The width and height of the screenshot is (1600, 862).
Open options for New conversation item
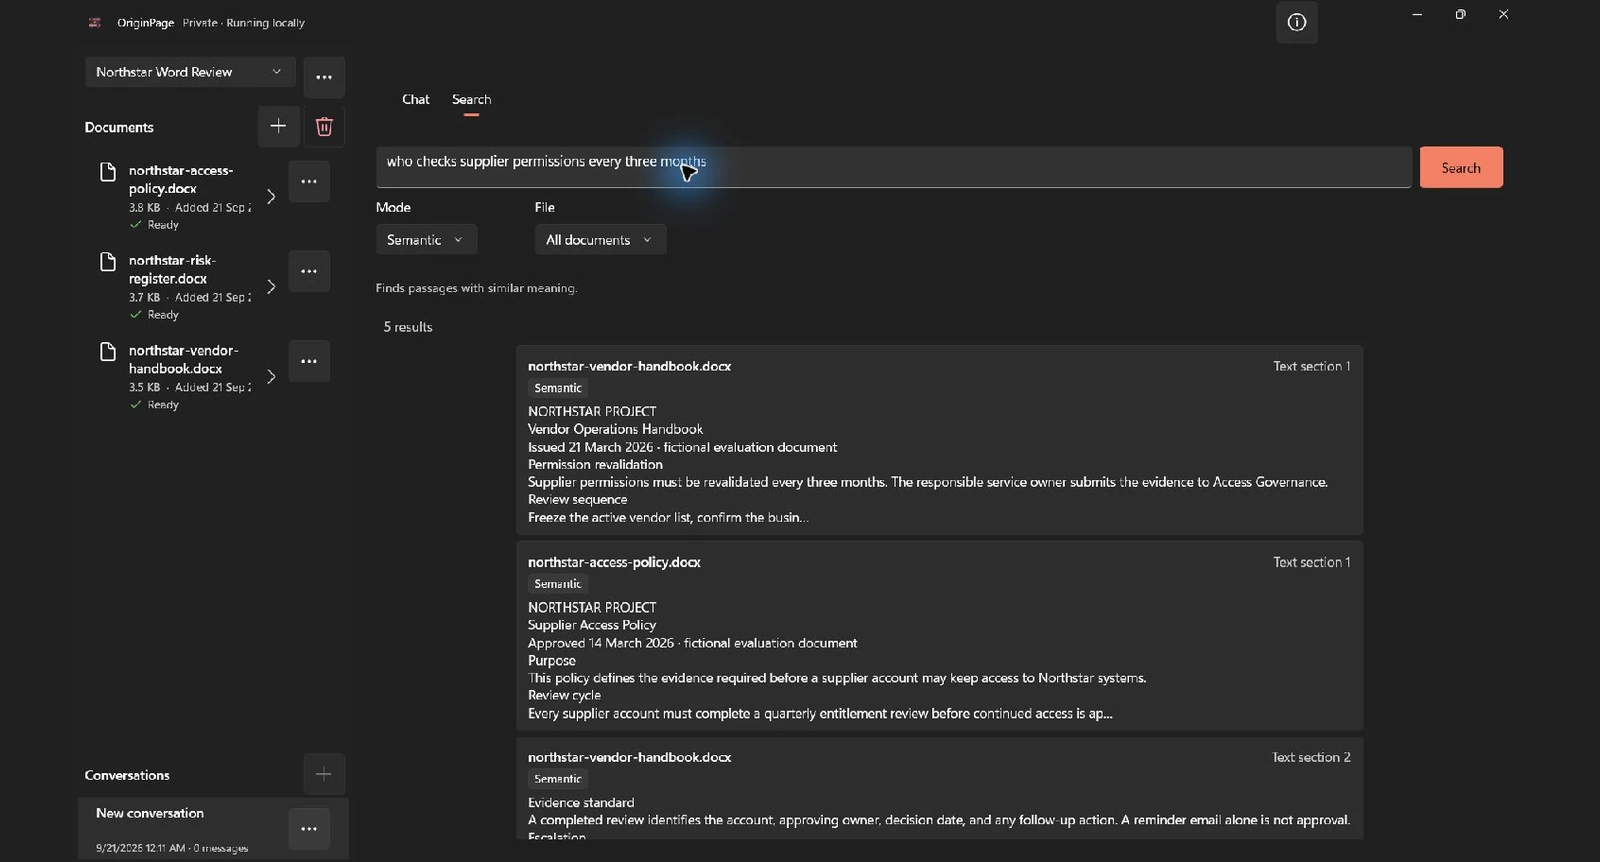[309, 828]
